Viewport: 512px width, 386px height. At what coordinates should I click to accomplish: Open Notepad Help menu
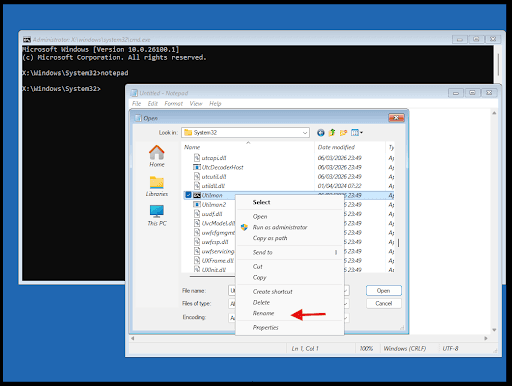[215, 104]
